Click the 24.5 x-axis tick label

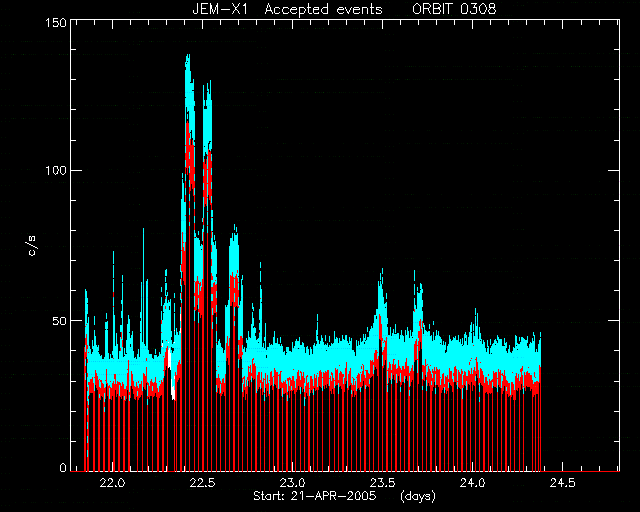562,483
